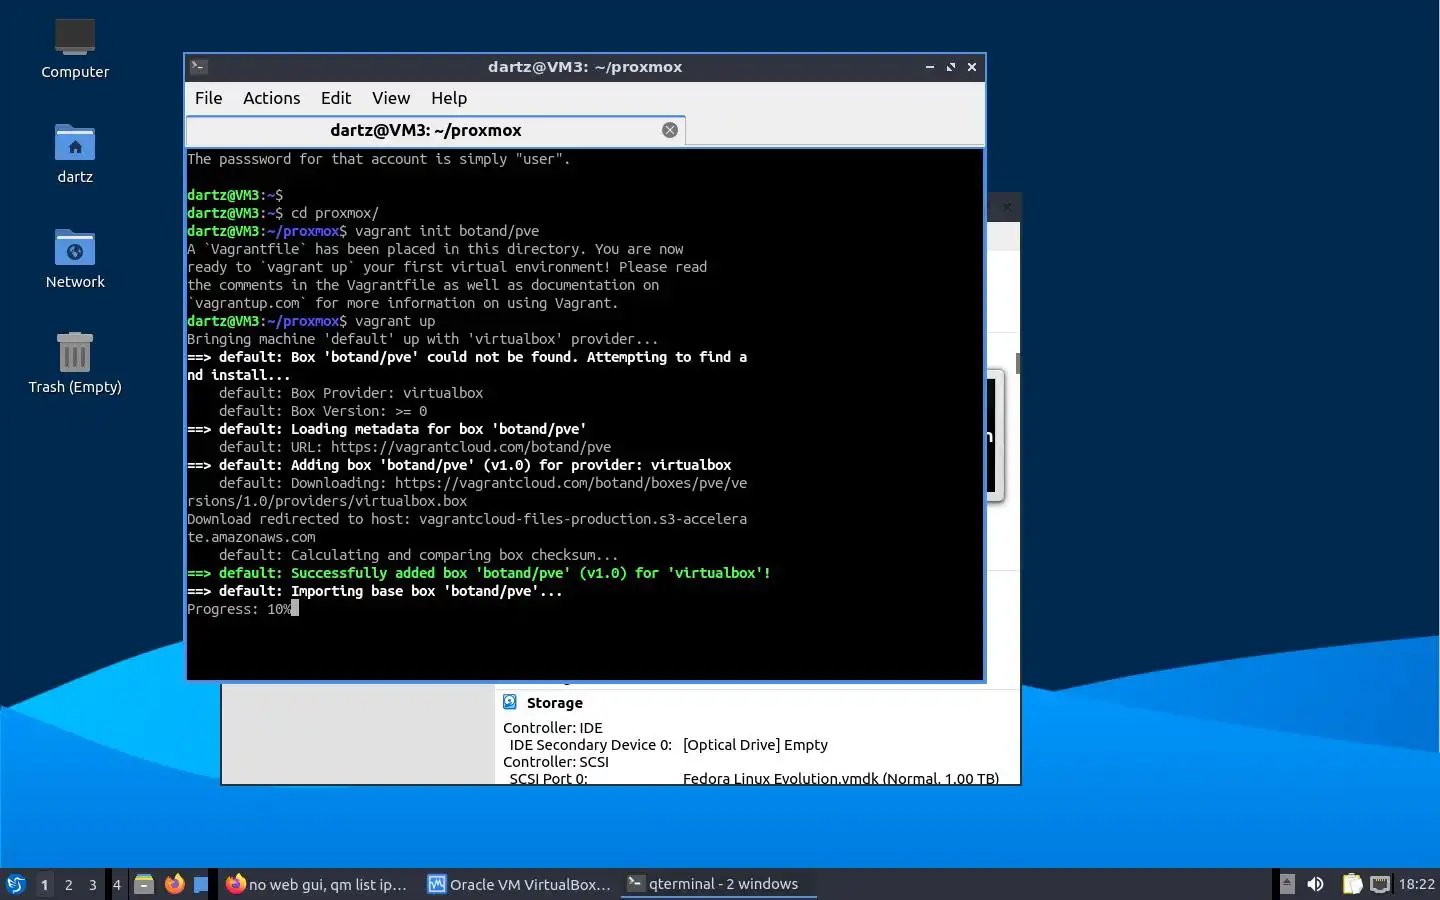Launch the file manager from taskbar quicklaunch

click(144, 884)
